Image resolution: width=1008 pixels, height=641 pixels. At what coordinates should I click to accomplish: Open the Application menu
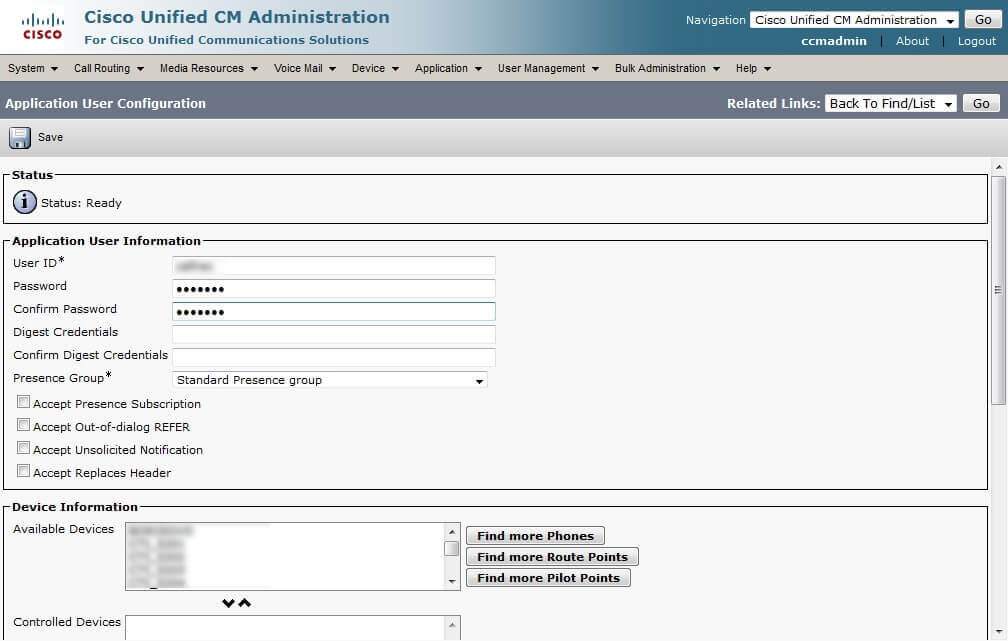tap(448, 68)
